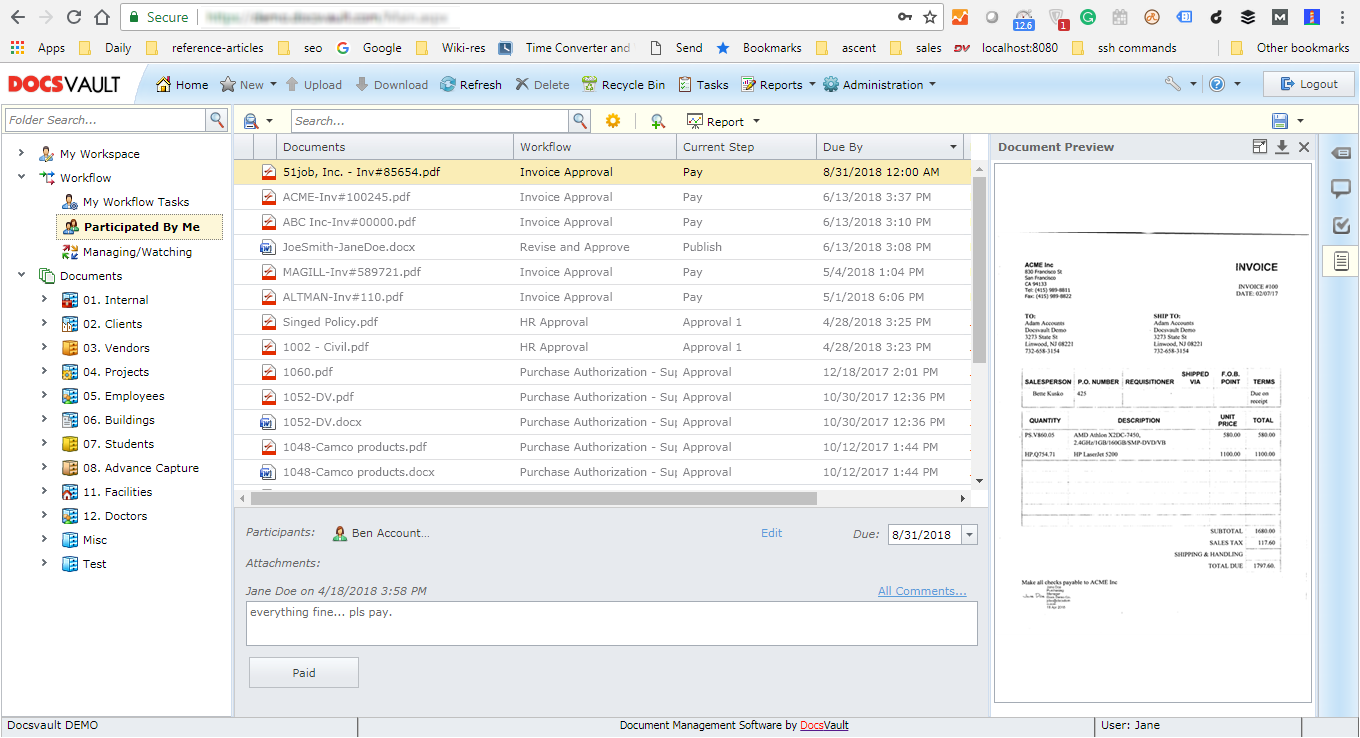Open the Tasks checklist icon
The width and height of the screenshot is (1360, 738).
point(685,85)
